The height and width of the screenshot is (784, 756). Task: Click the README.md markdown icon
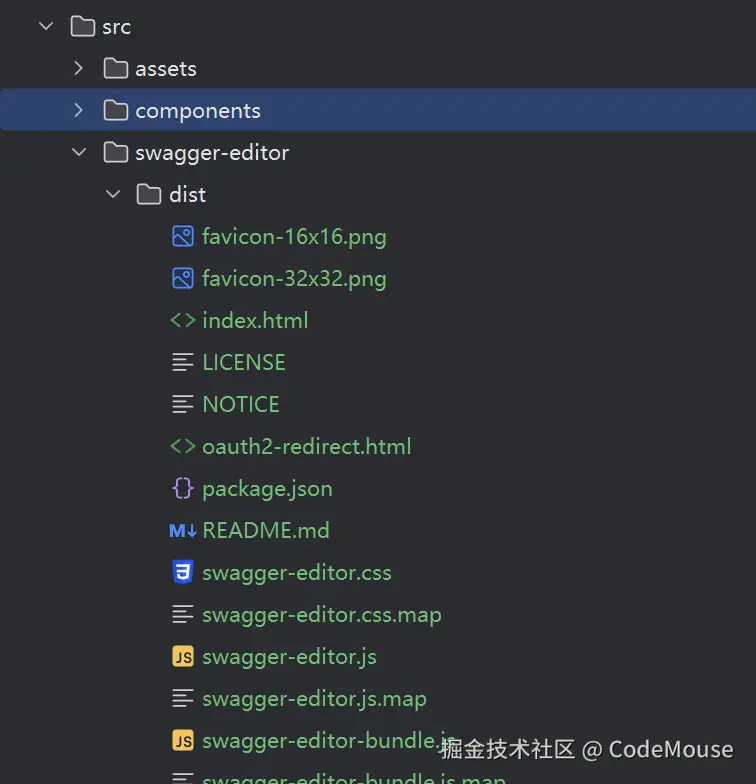tap(182, 530)
